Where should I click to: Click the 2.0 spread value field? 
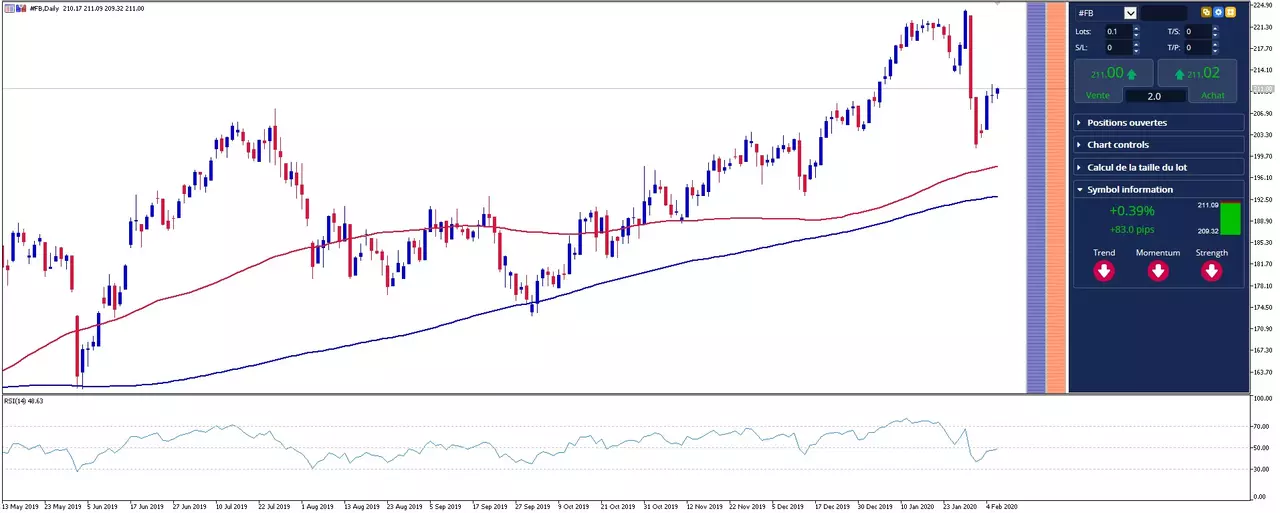pos(1155,96)
